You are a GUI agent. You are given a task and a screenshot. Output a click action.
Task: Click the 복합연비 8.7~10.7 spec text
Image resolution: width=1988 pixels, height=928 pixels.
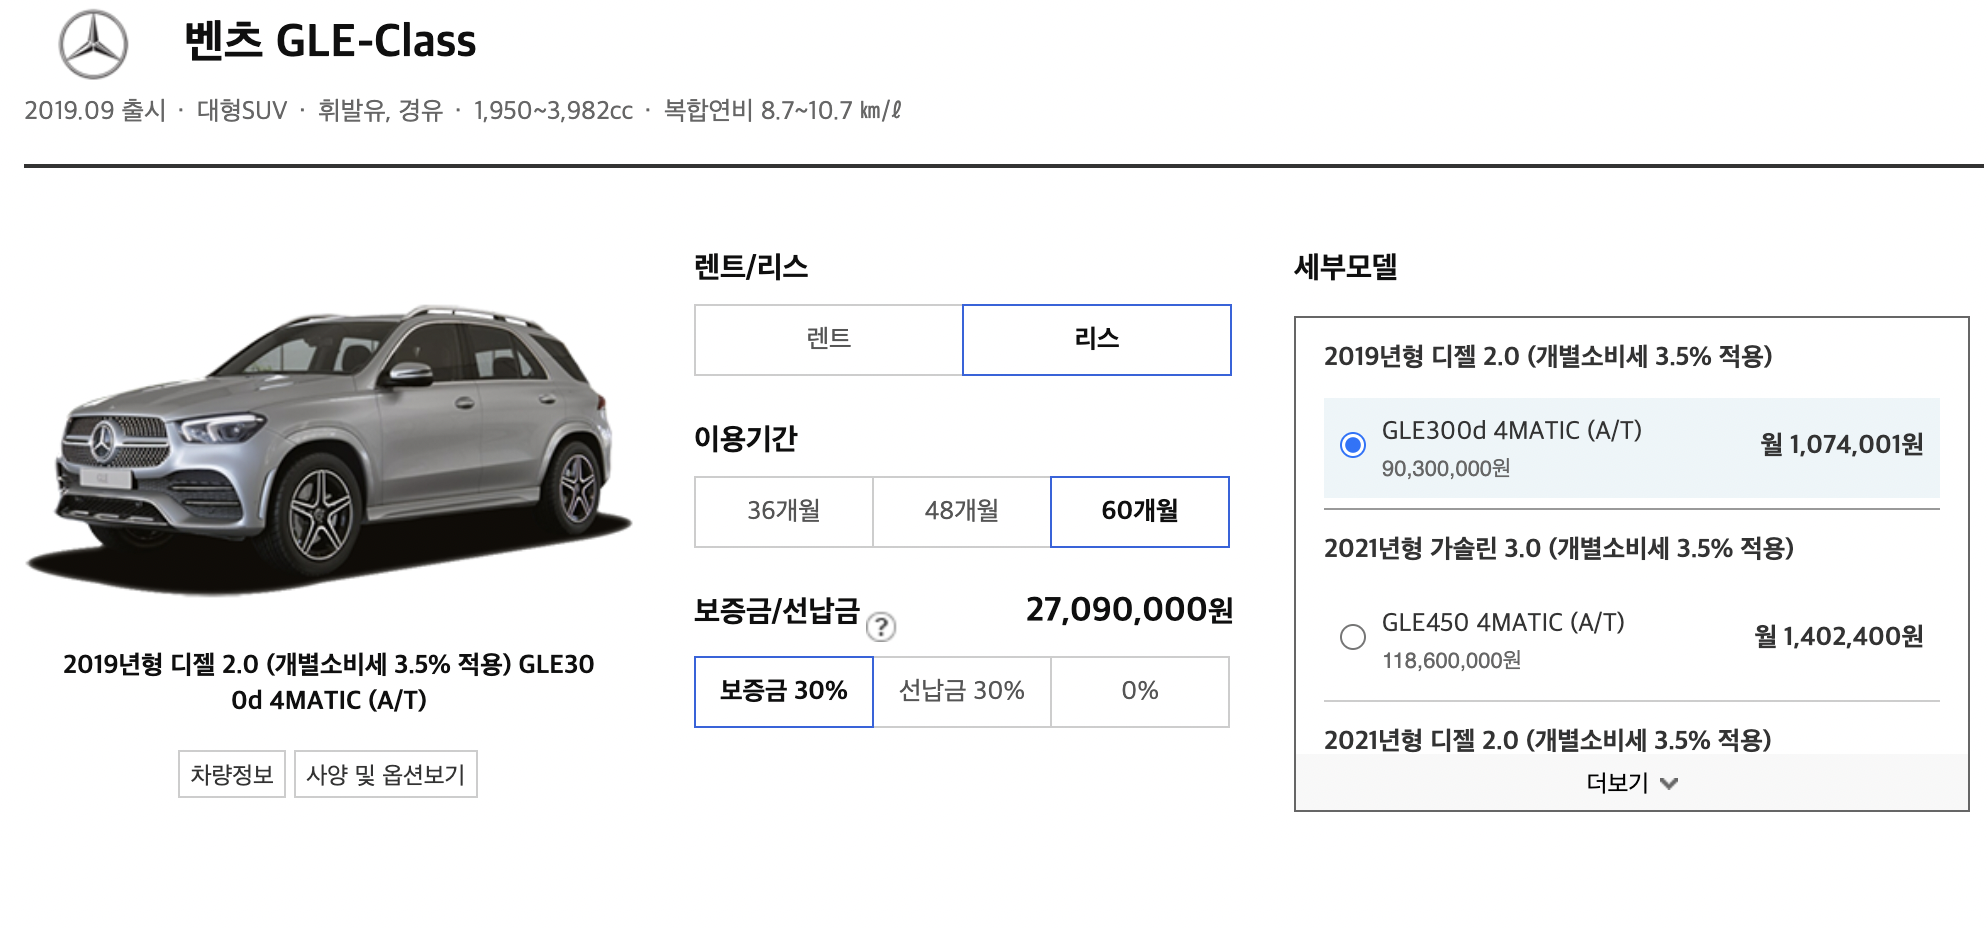783,110
